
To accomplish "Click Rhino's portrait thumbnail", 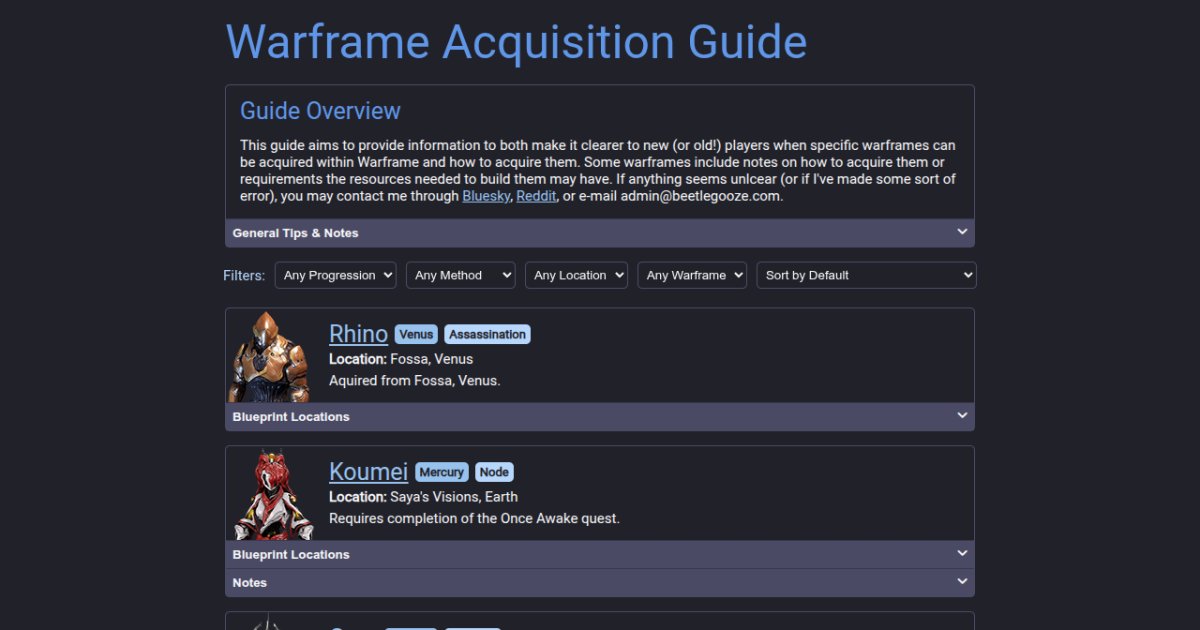I will point(272,356).
